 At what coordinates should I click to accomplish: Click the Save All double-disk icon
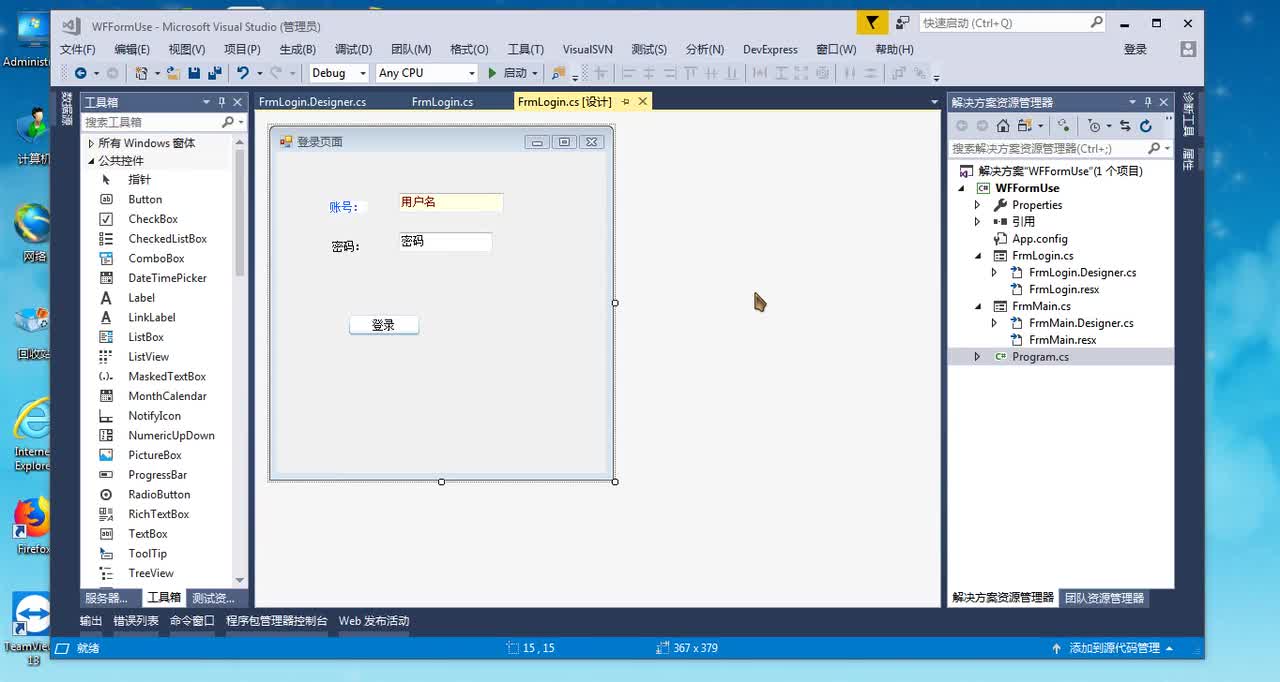coord(214,73)
